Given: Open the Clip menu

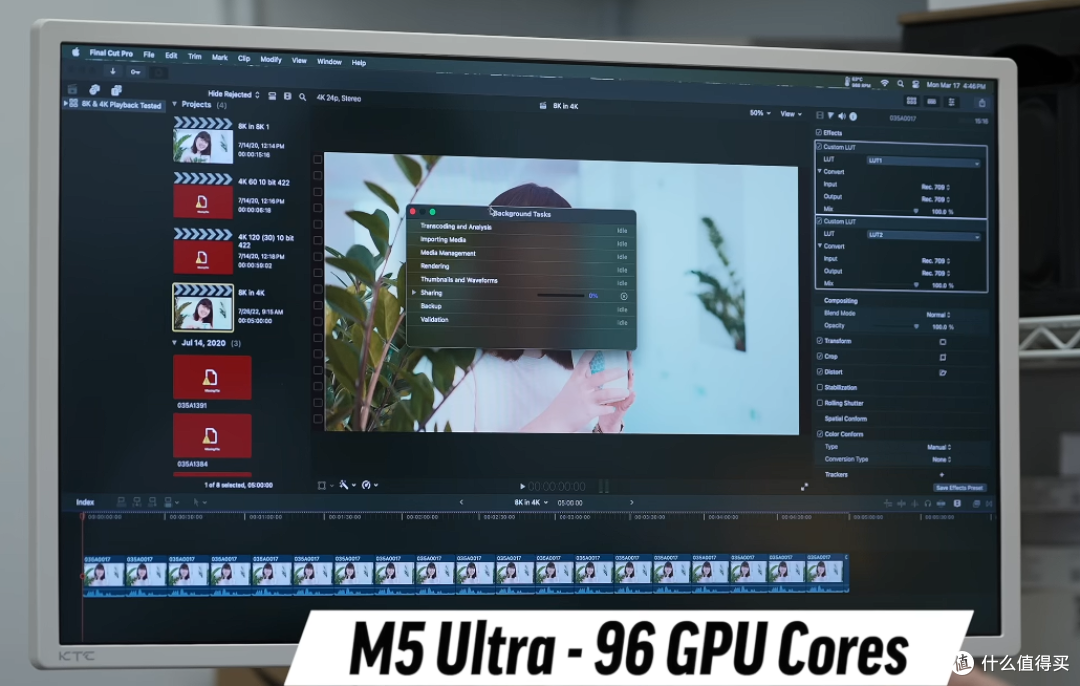Looking at the screenshot, I should click(244, 59).
